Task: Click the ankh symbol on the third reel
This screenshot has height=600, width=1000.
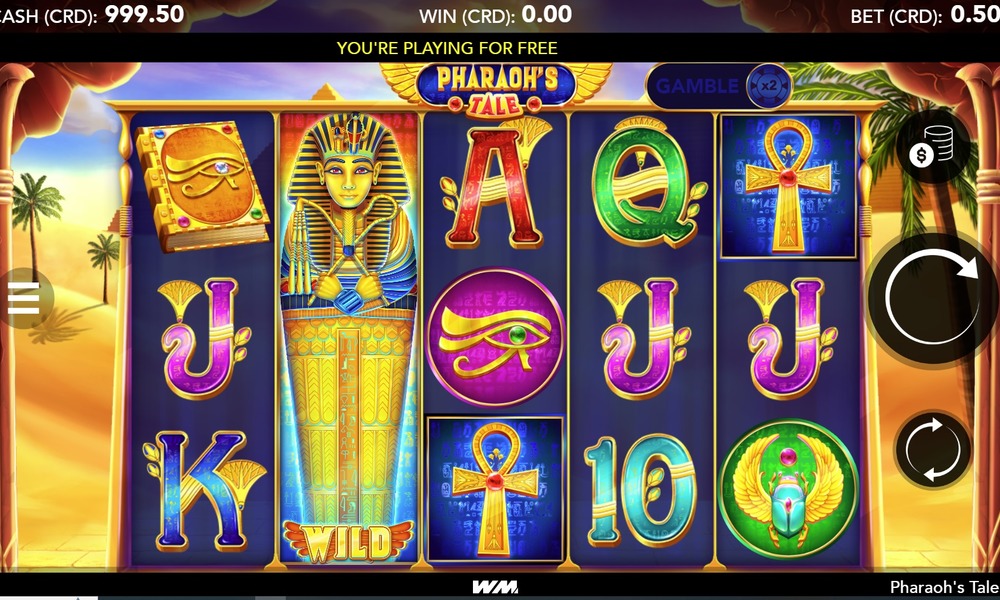Action: tap(495, 489)
